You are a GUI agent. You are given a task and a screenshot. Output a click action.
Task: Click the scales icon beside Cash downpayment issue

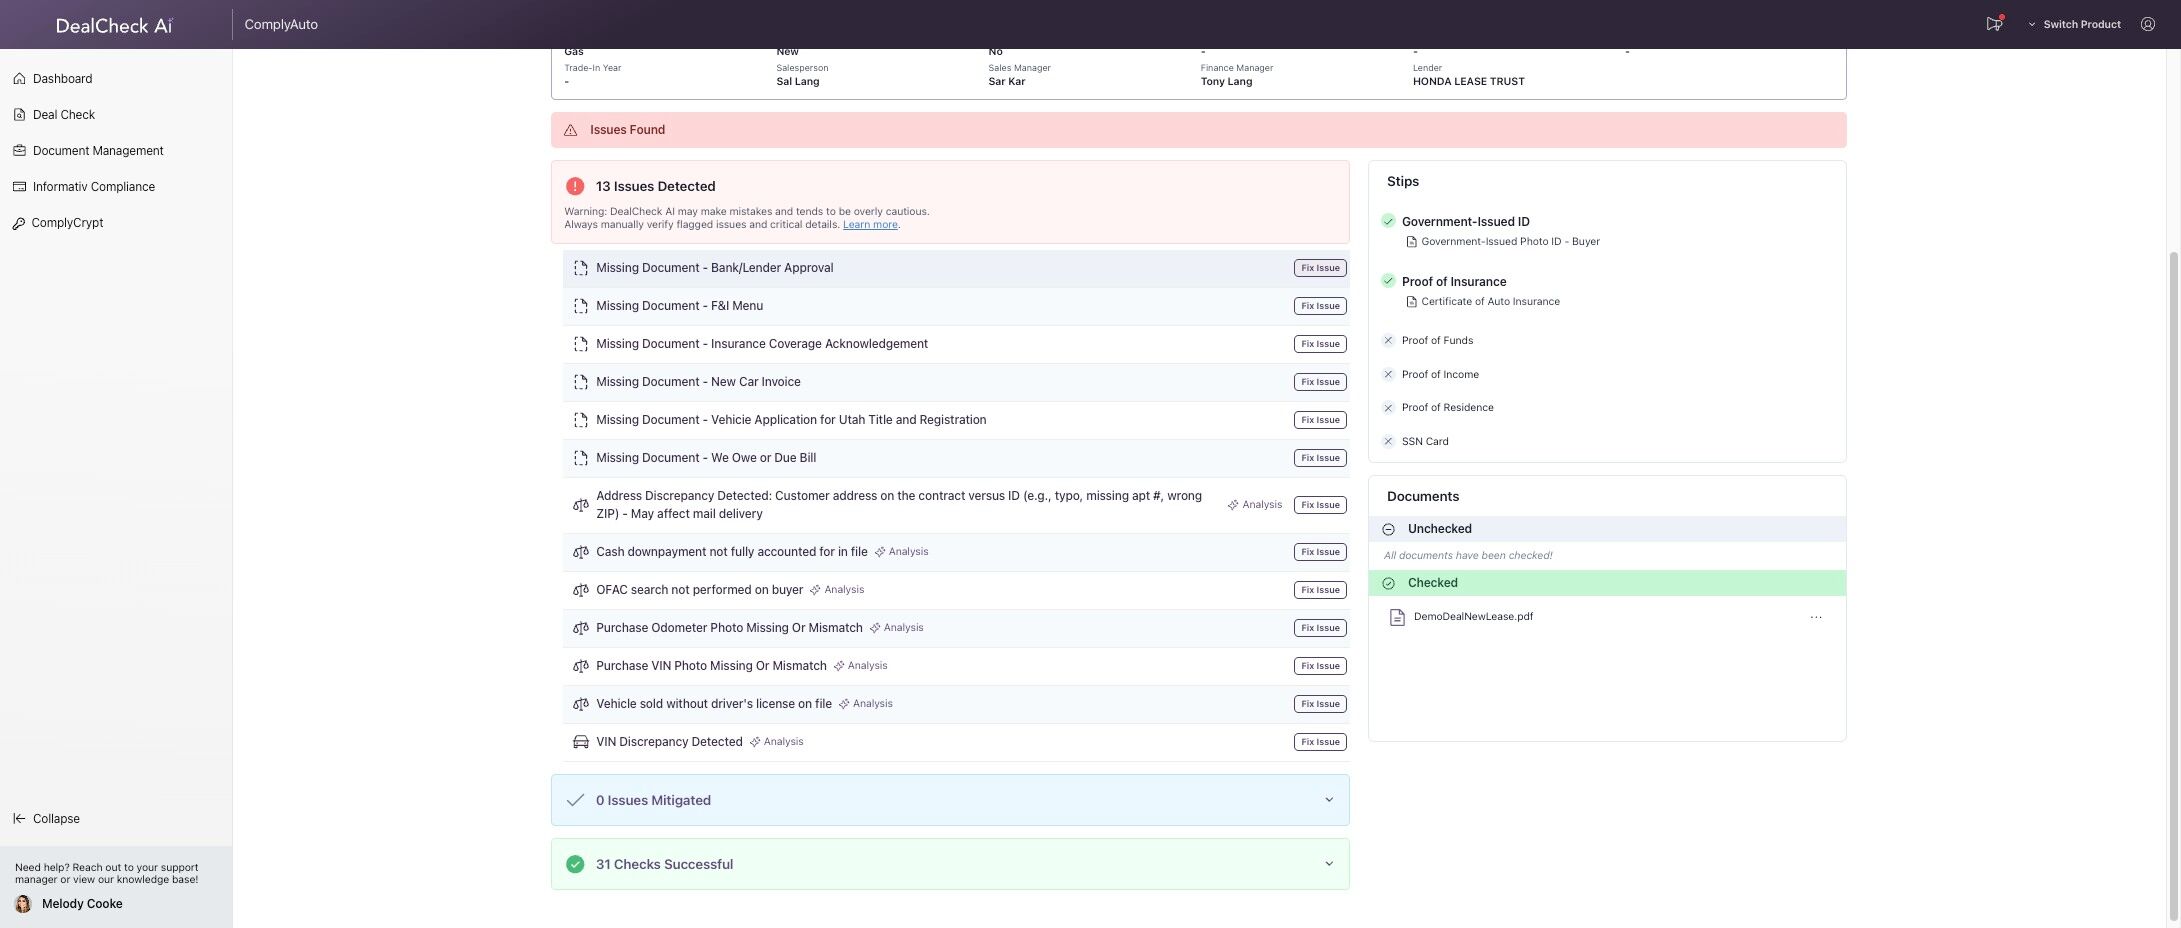(x=580, y=552)
